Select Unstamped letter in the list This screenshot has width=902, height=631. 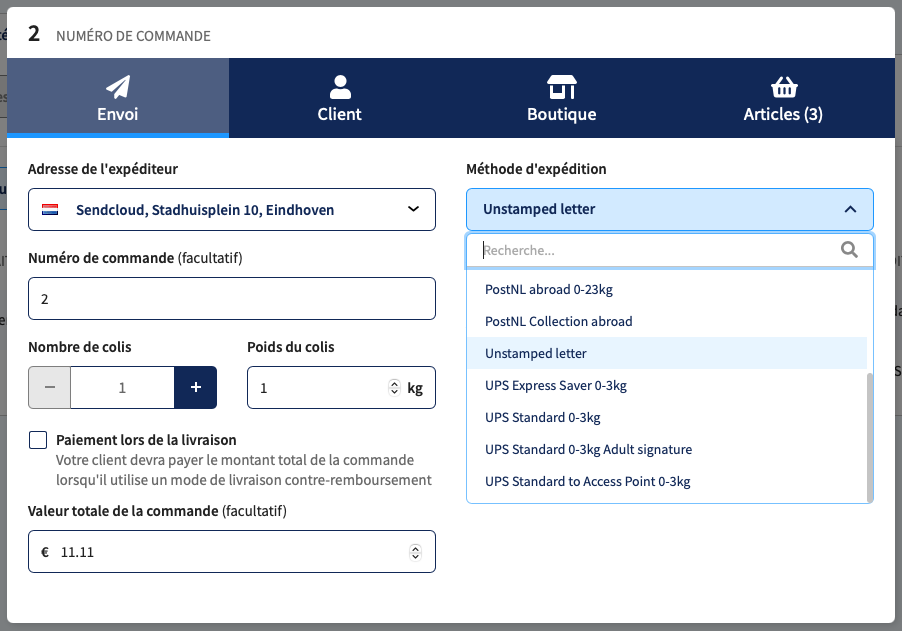[x=667, y=353]
